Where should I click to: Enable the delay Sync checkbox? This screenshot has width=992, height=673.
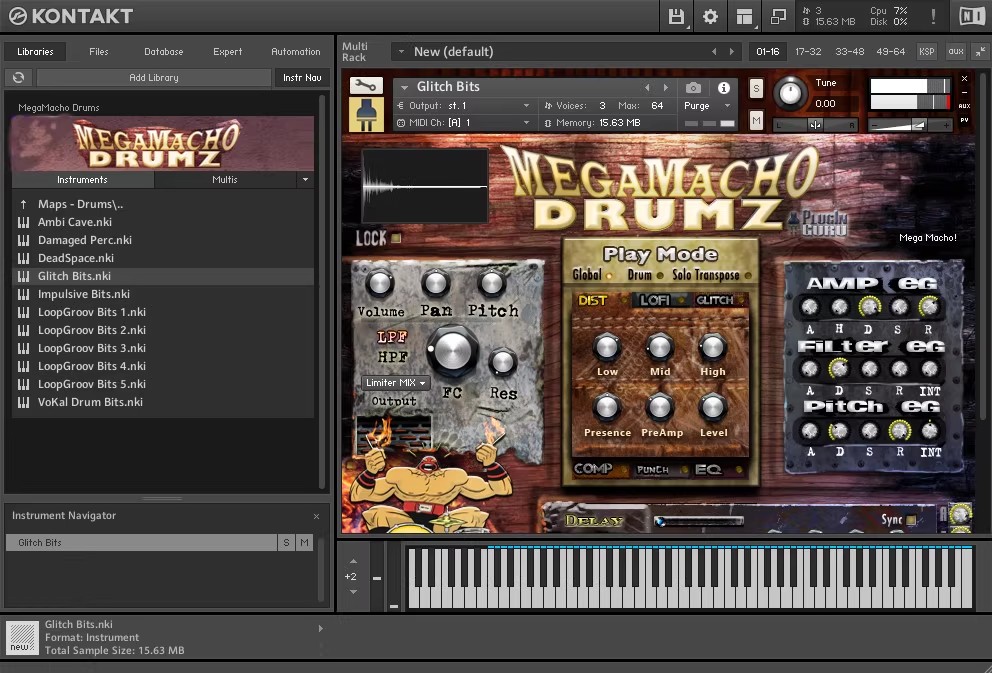[x=911, y=520]
